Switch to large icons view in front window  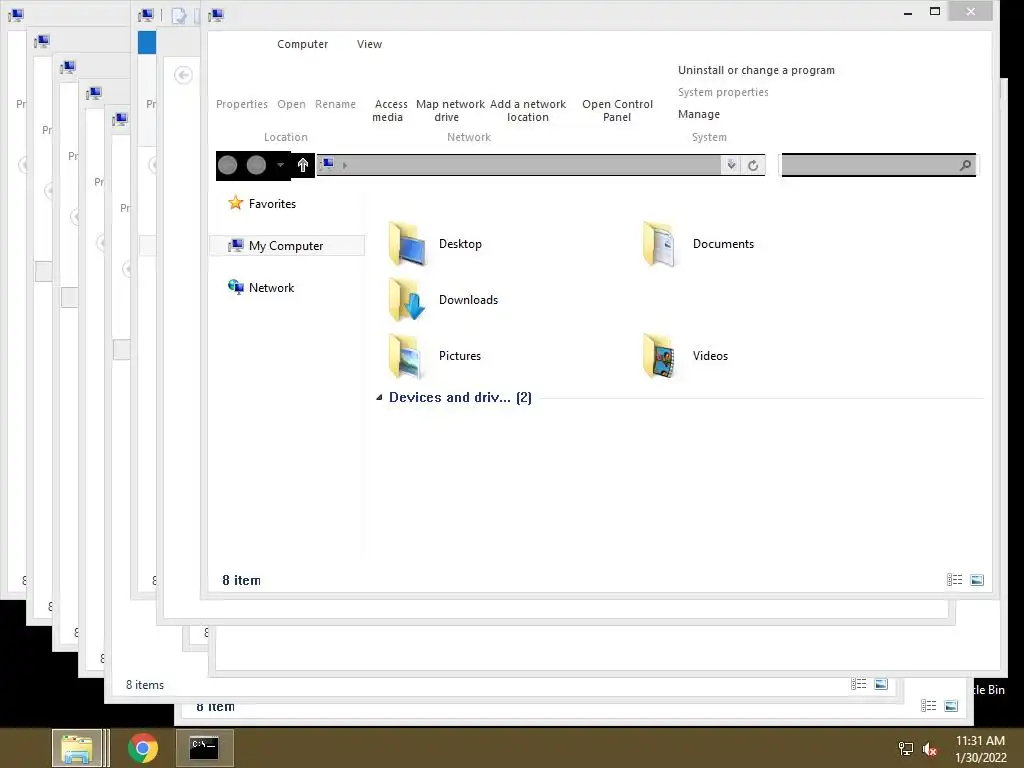[977, 580]
